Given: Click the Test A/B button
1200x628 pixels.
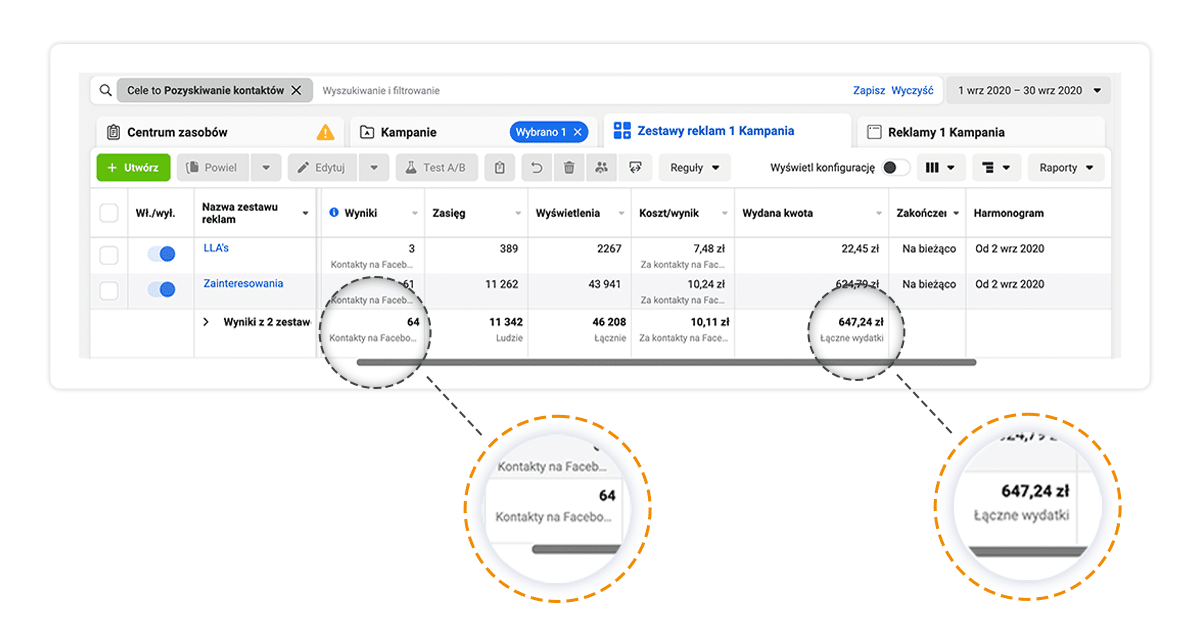Looking at the screenshot, I should click(437, 167).
